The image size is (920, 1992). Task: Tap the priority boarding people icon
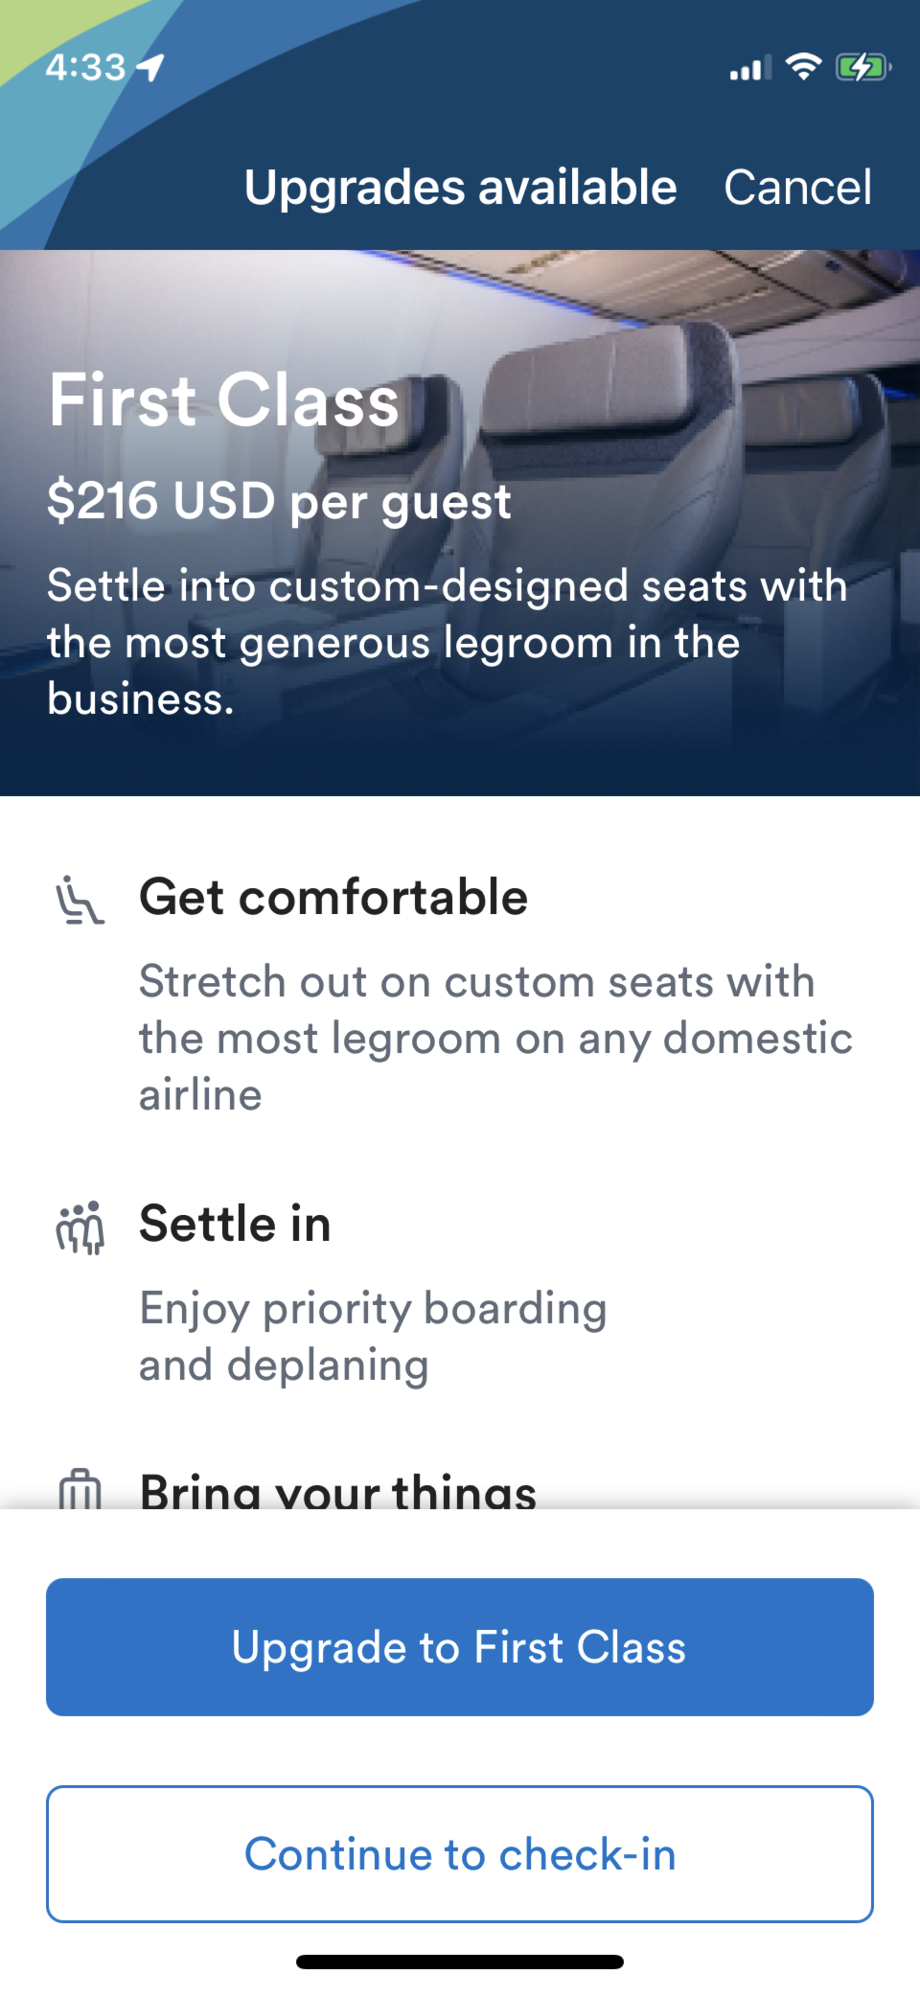coord(80,1227)
